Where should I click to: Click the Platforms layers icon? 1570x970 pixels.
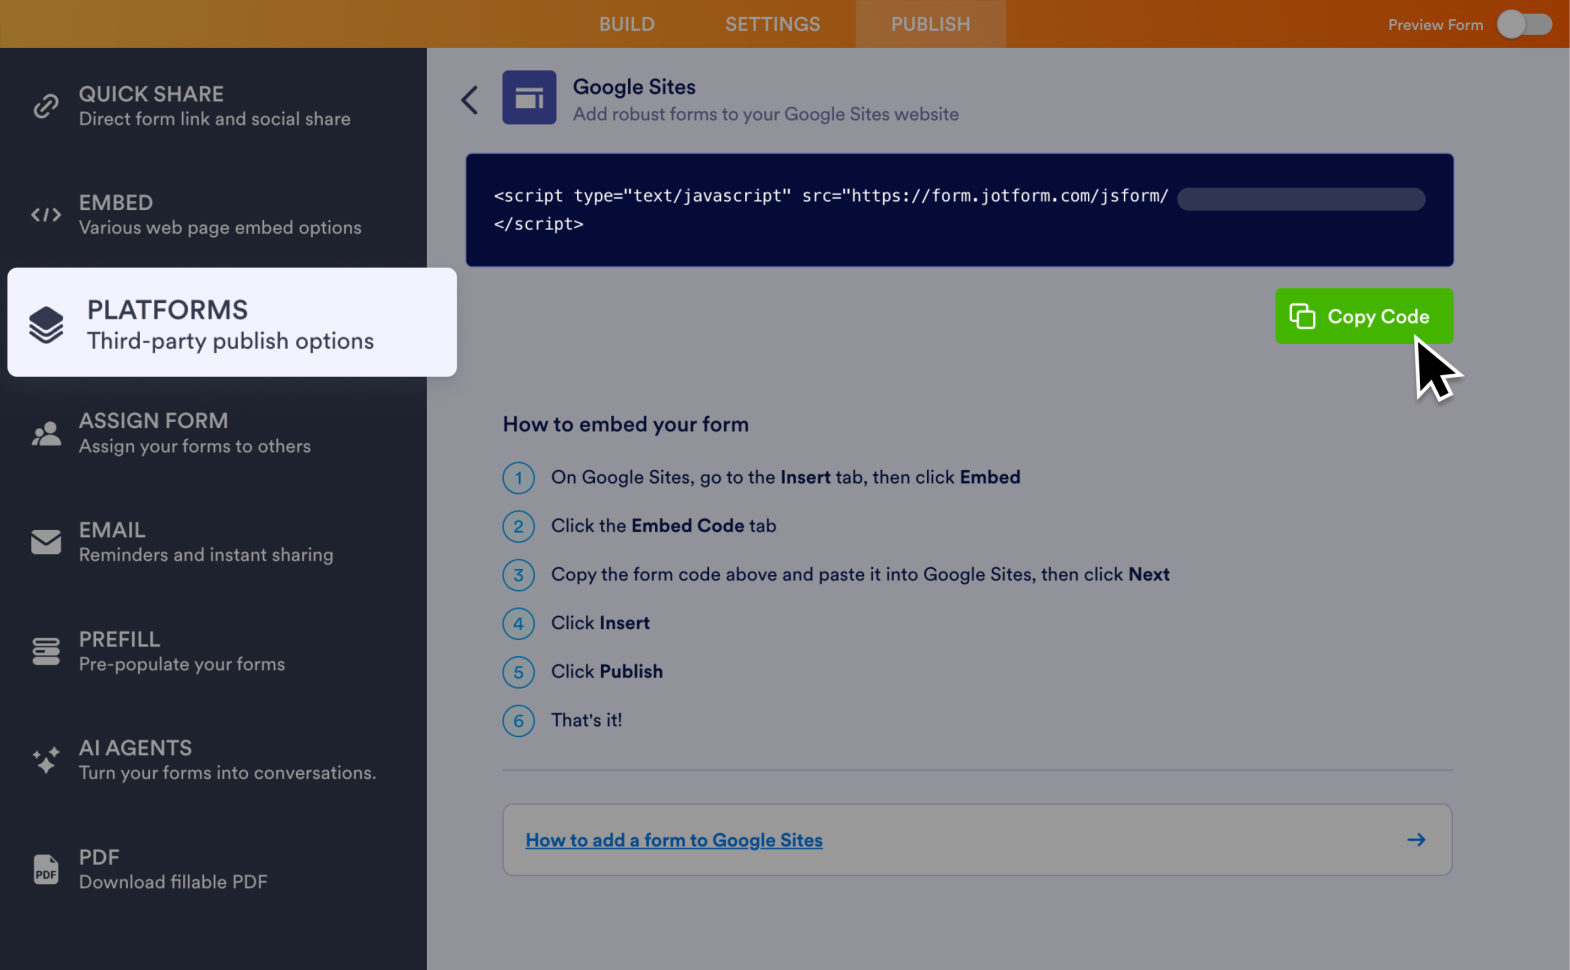click(x=46, y=324)
